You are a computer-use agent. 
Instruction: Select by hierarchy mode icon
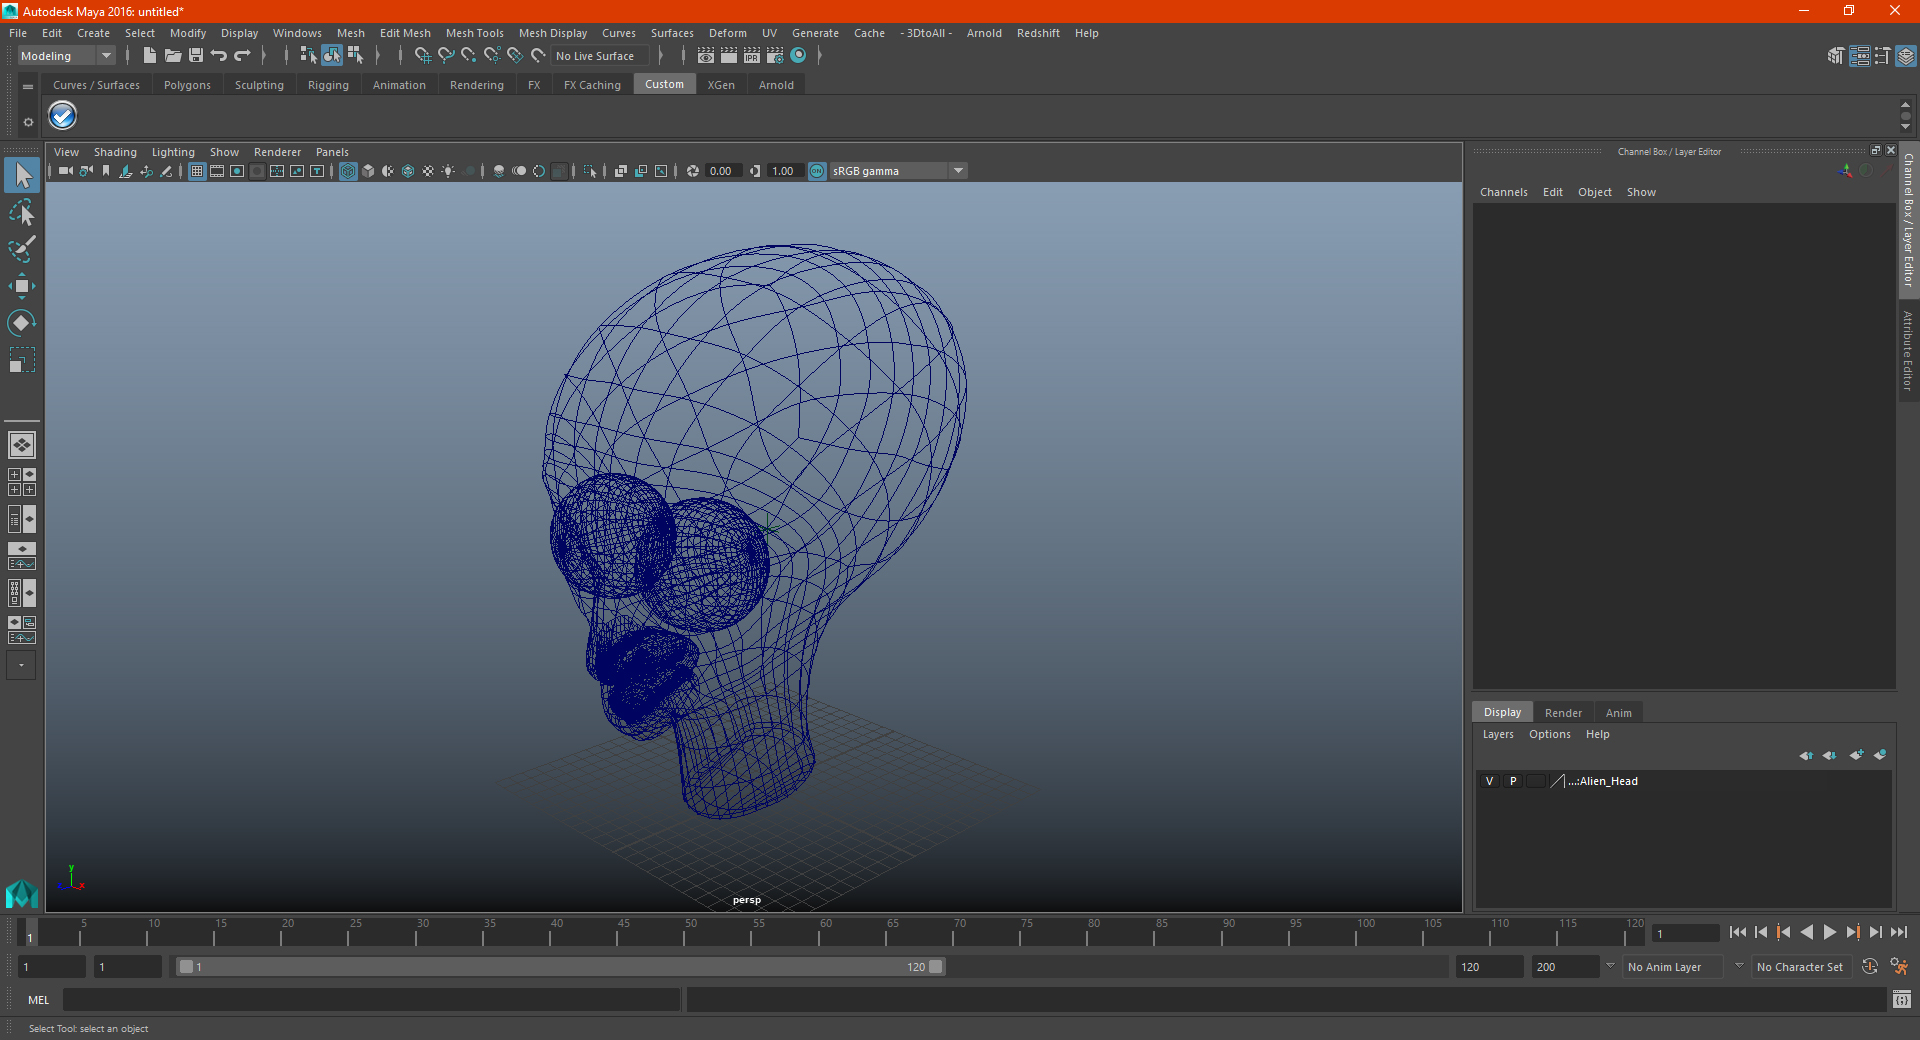[x=308, y=56]
